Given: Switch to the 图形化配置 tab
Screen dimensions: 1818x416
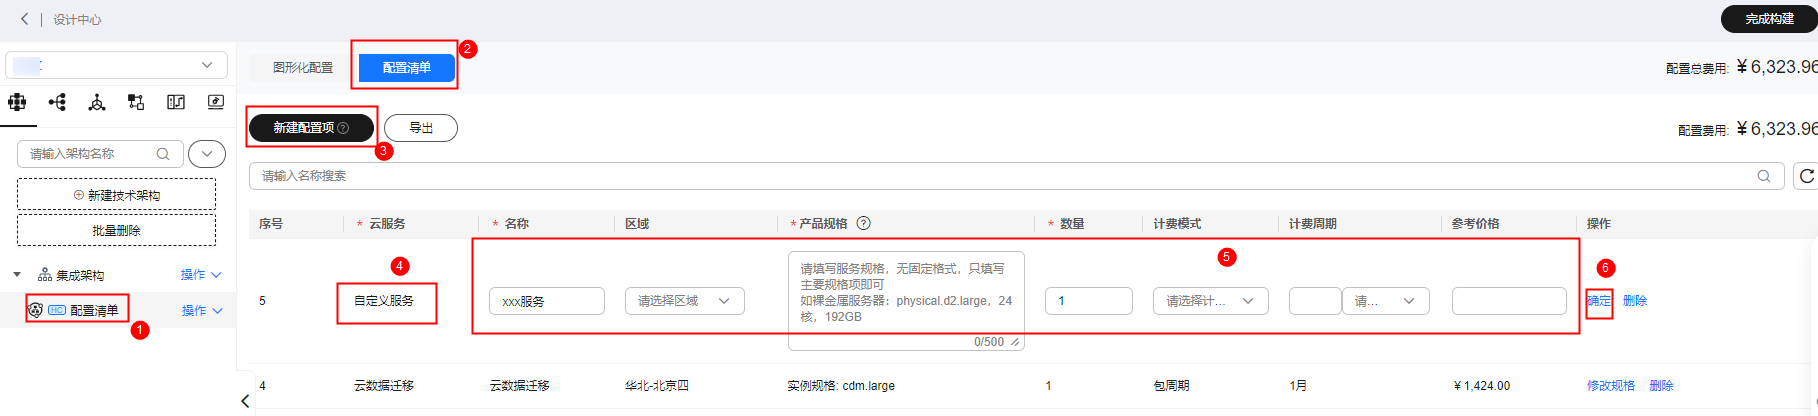Looking at the screenshot, I should [303, 68].
